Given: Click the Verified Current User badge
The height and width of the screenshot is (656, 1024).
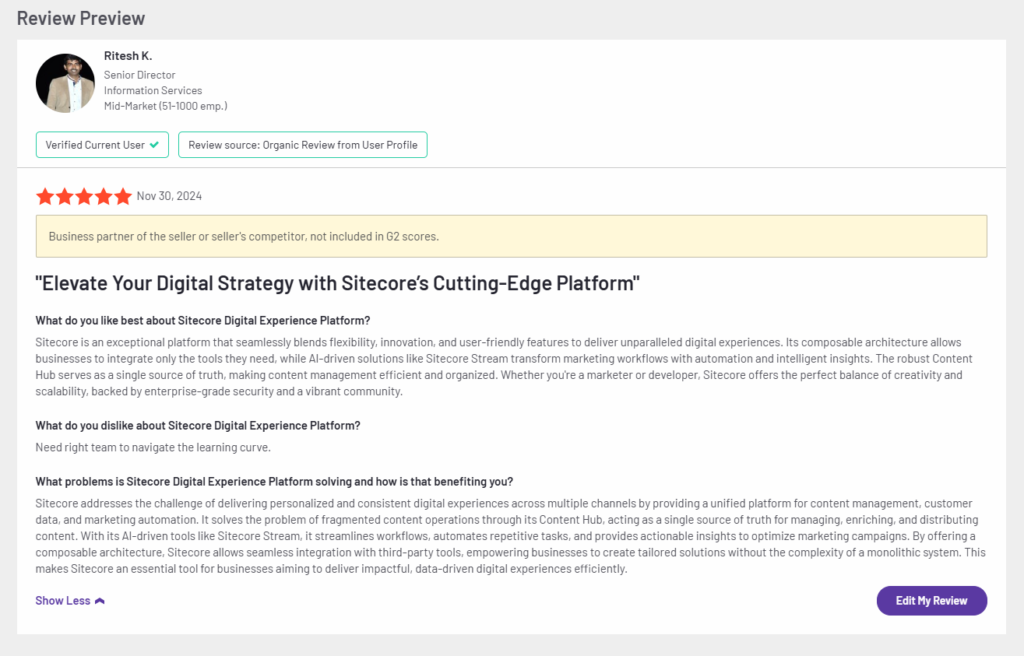Looking at the screenshot, I should [102, 145].
